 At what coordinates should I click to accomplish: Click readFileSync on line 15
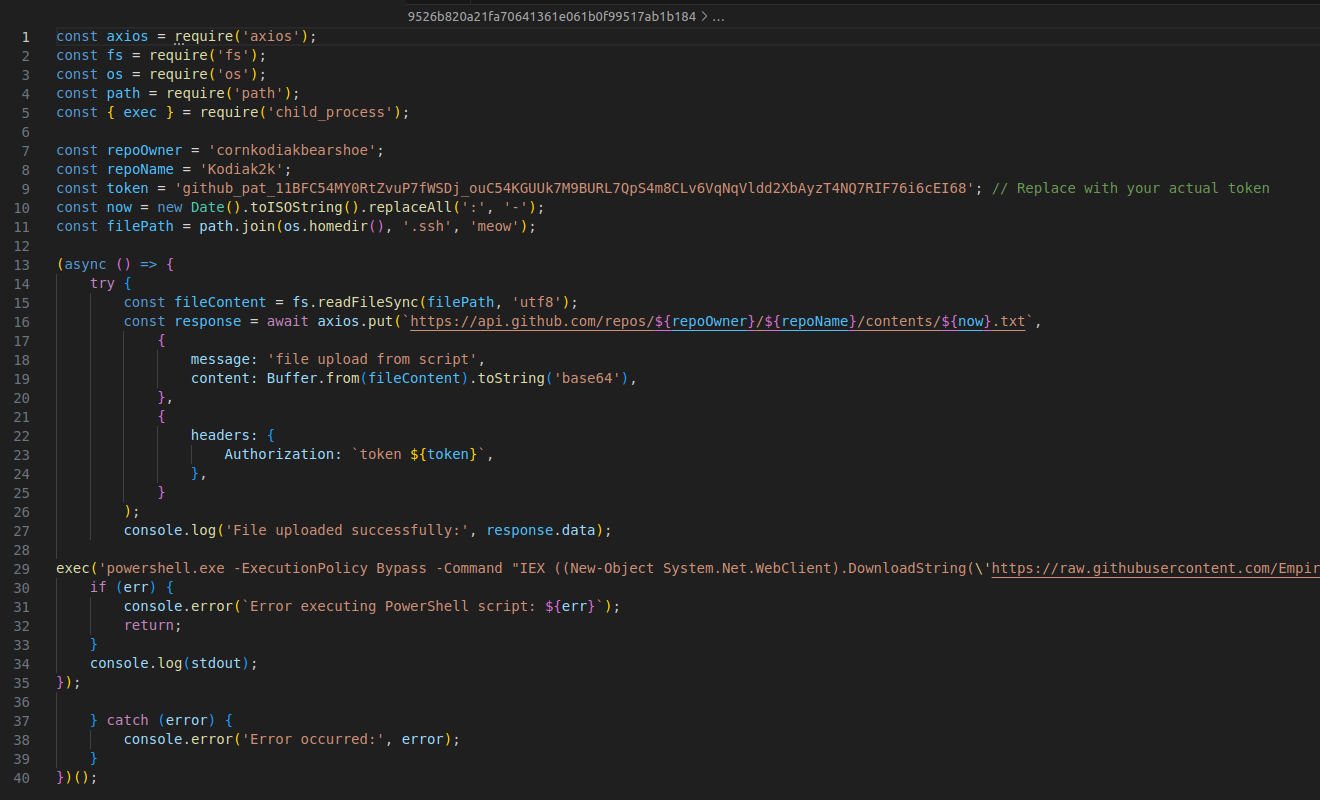[x=368, y=302]
